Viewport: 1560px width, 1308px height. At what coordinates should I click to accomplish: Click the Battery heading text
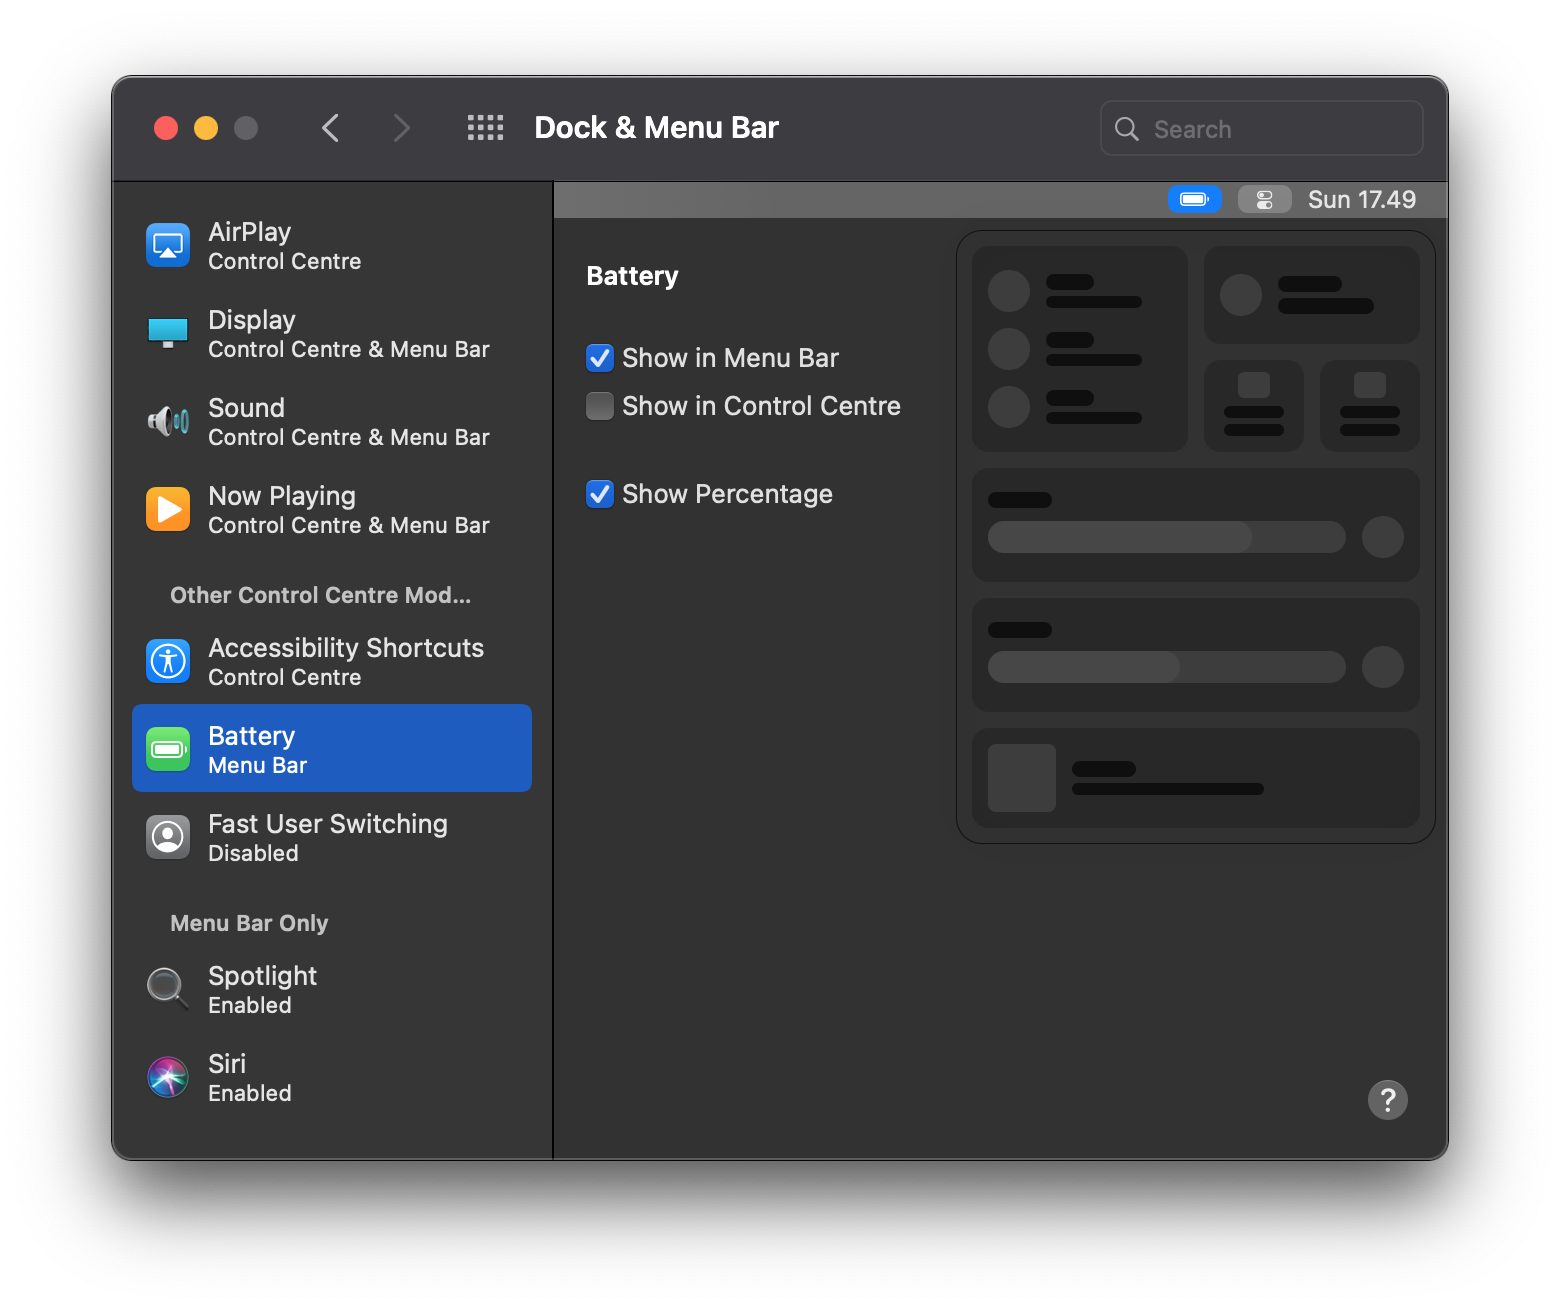pyautogui.click(x=632, y=276)
